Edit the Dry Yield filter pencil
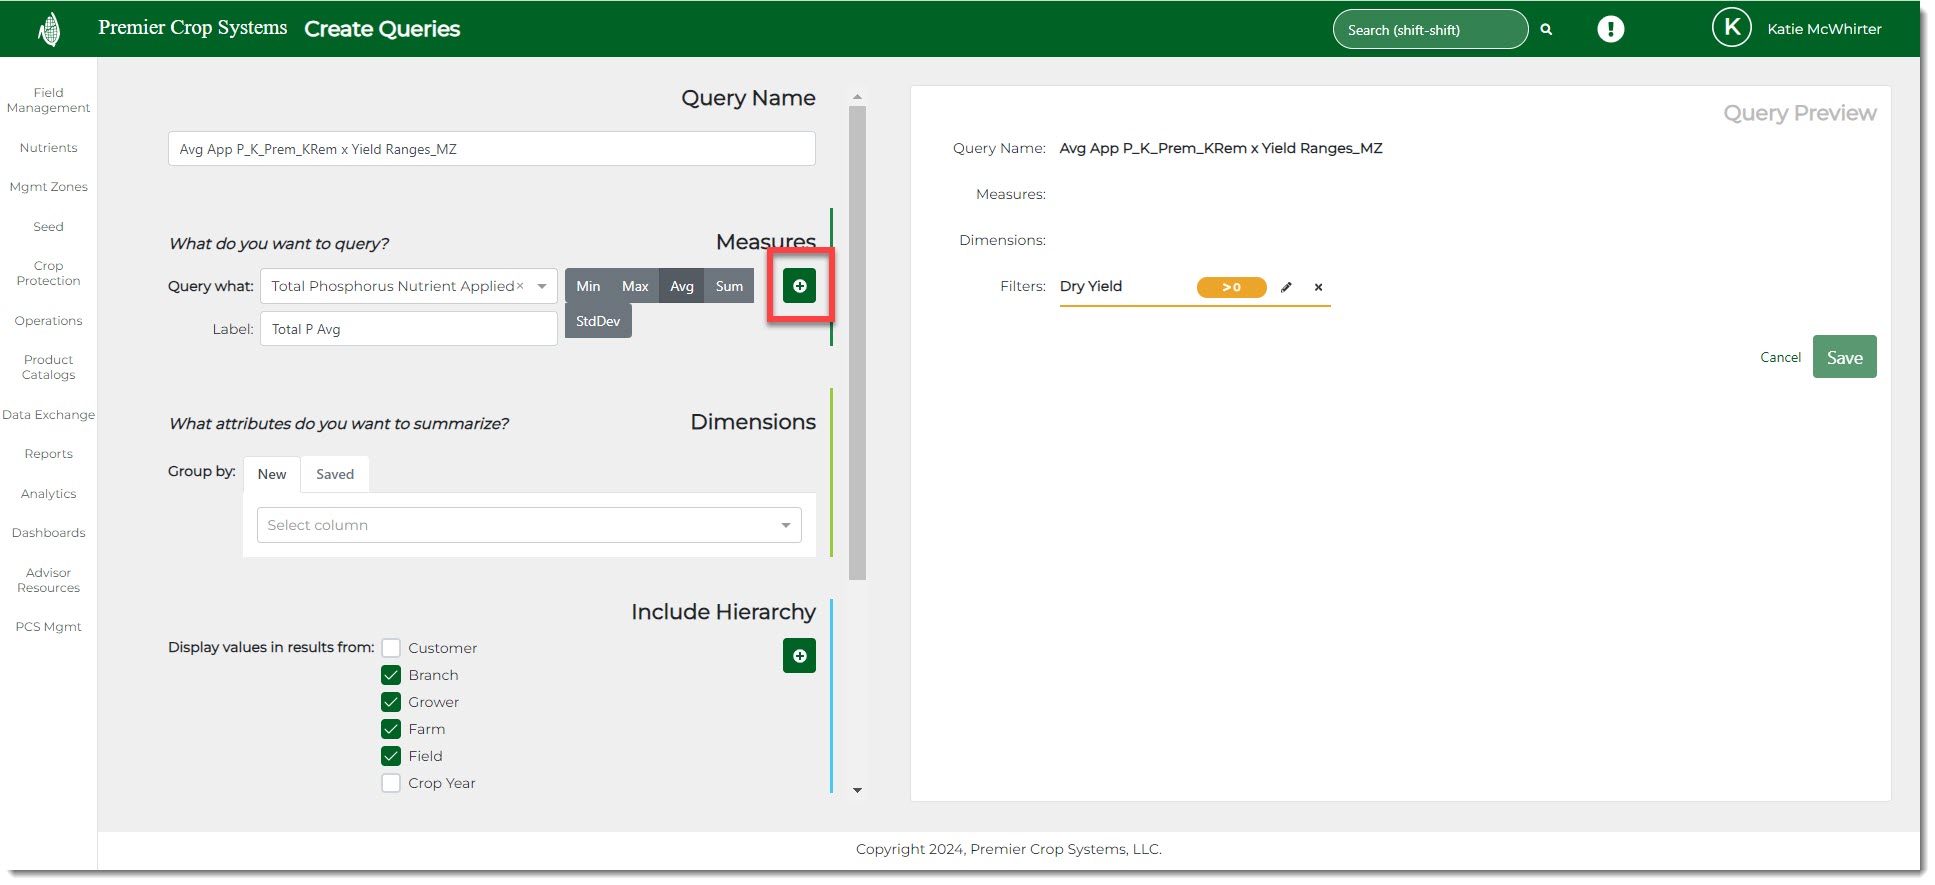The image size is (1935, 885). click(x=1286, y=287)
